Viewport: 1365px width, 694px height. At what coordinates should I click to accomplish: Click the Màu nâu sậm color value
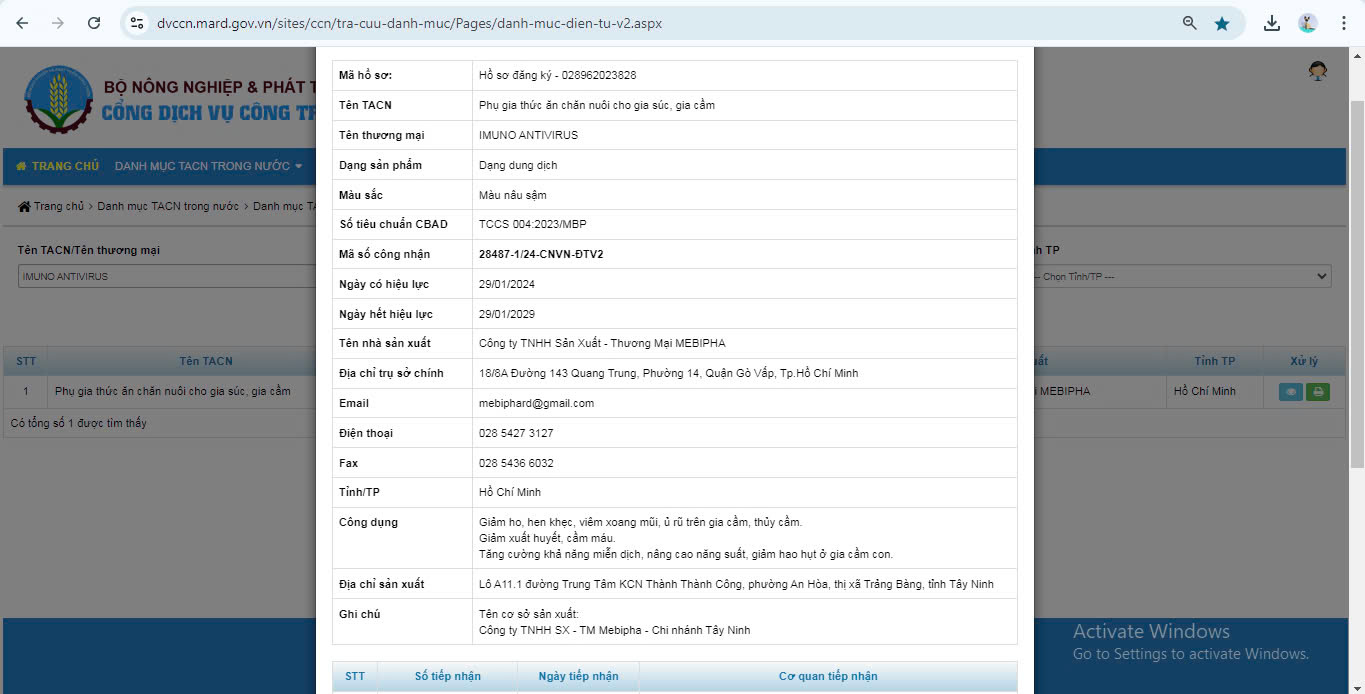click(x=513, y=195)
